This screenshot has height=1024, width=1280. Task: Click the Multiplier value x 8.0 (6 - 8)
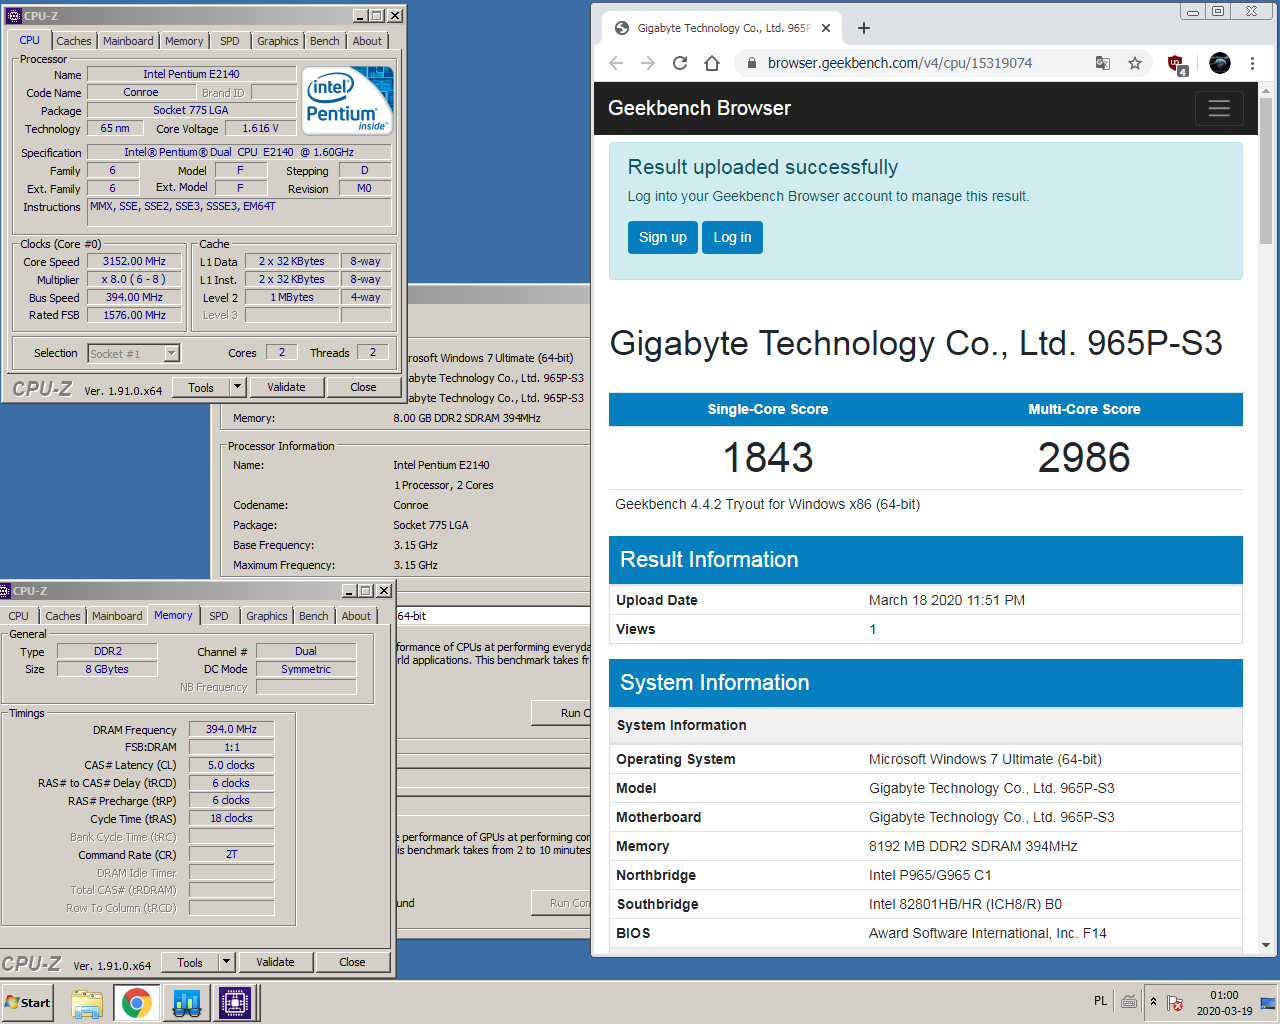click(134, 279)
